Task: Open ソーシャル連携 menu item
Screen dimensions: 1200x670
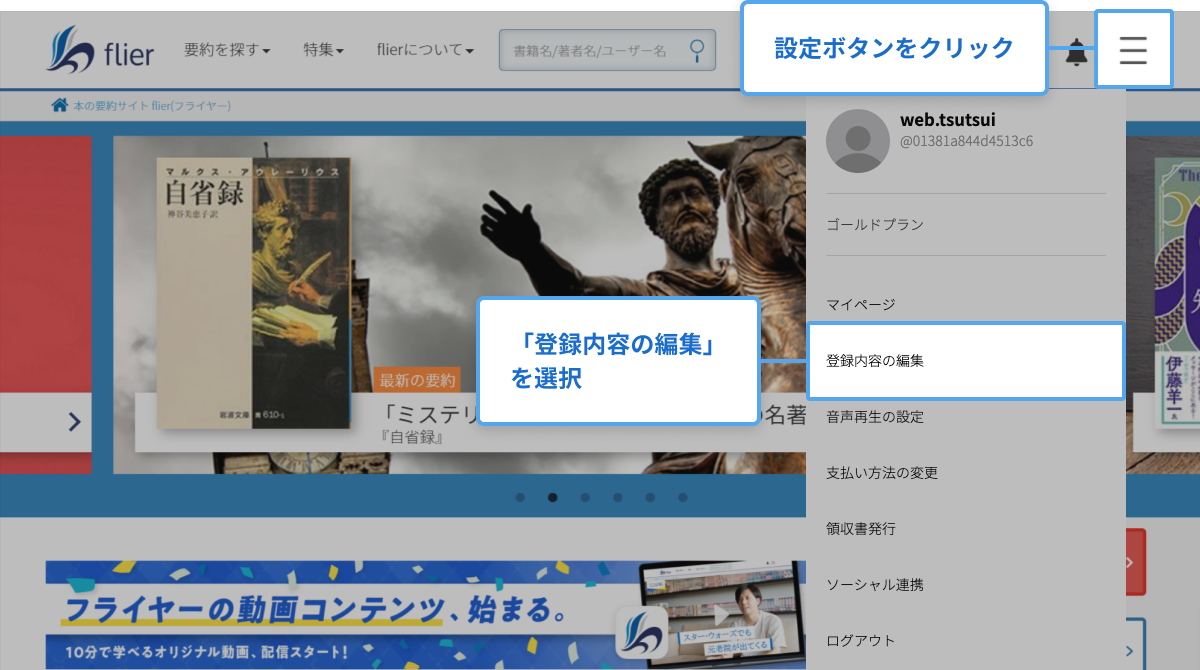Action: coord(875,585)
